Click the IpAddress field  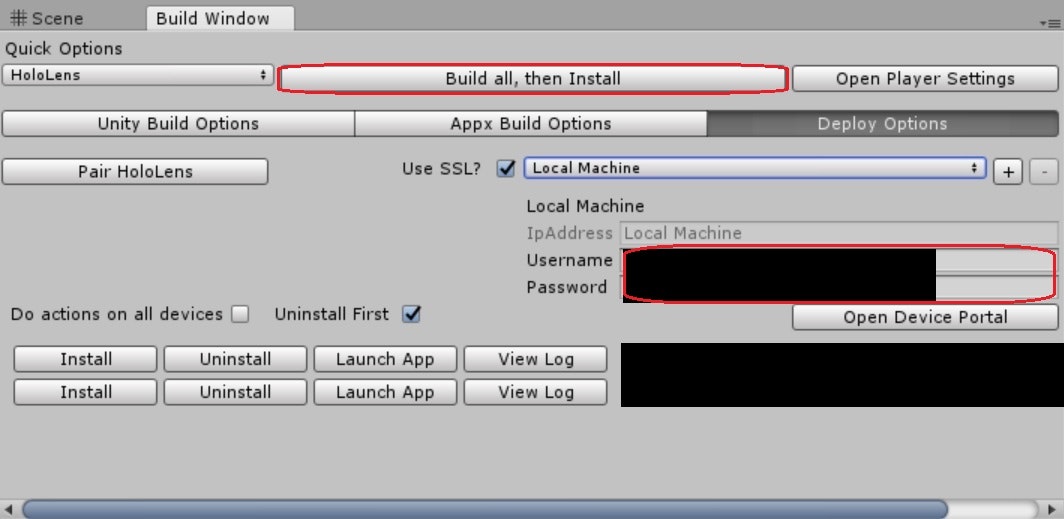[x=839, y=233]
